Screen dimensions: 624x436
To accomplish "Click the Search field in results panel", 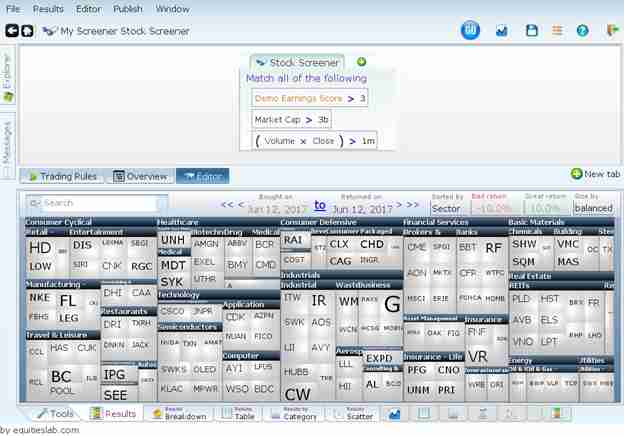I will tap(97, 203).
